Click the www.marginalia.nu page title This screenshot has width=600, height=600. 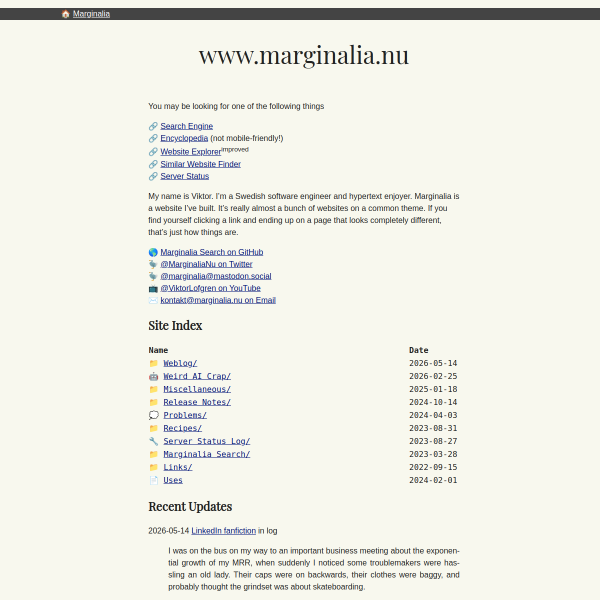[304, 55]
